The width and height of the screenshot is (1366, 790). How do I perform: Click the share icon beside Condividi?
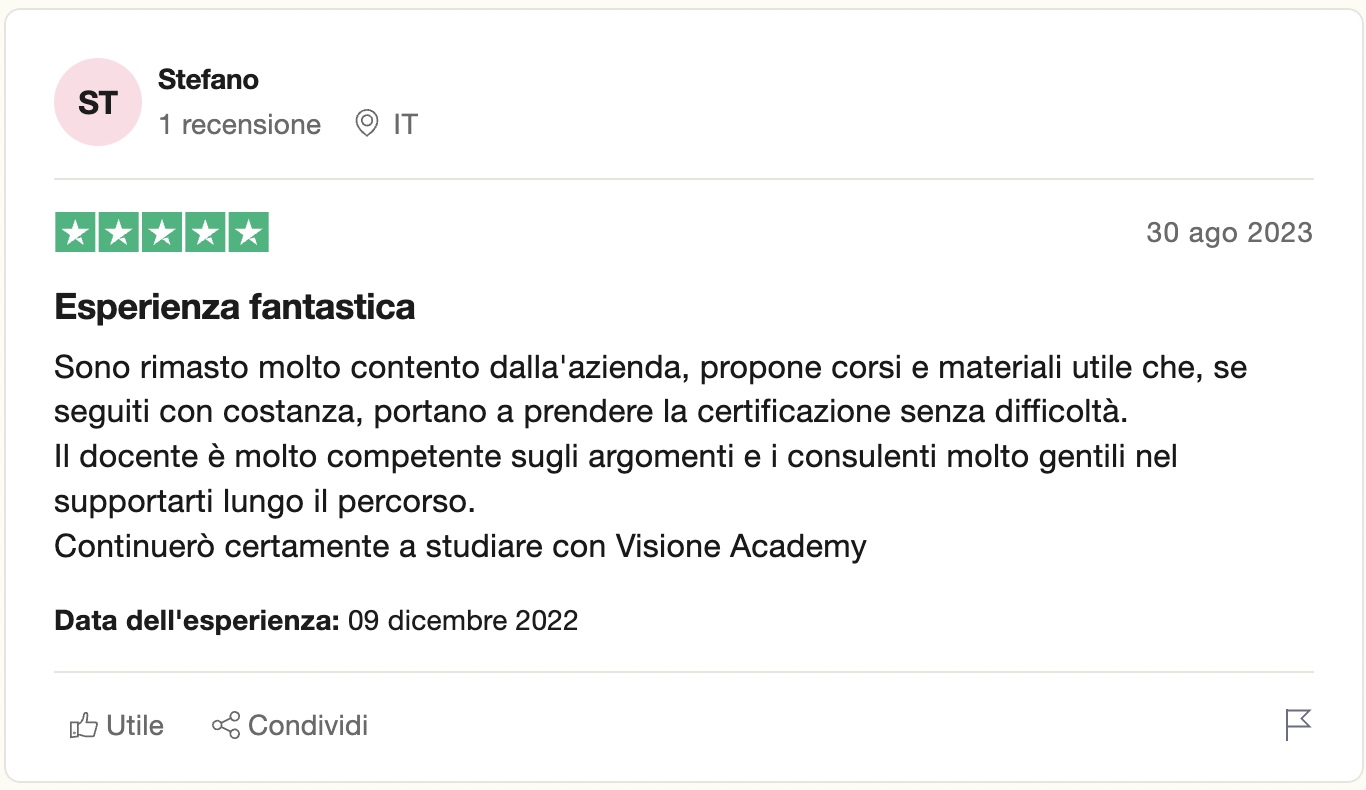point(226,725)
